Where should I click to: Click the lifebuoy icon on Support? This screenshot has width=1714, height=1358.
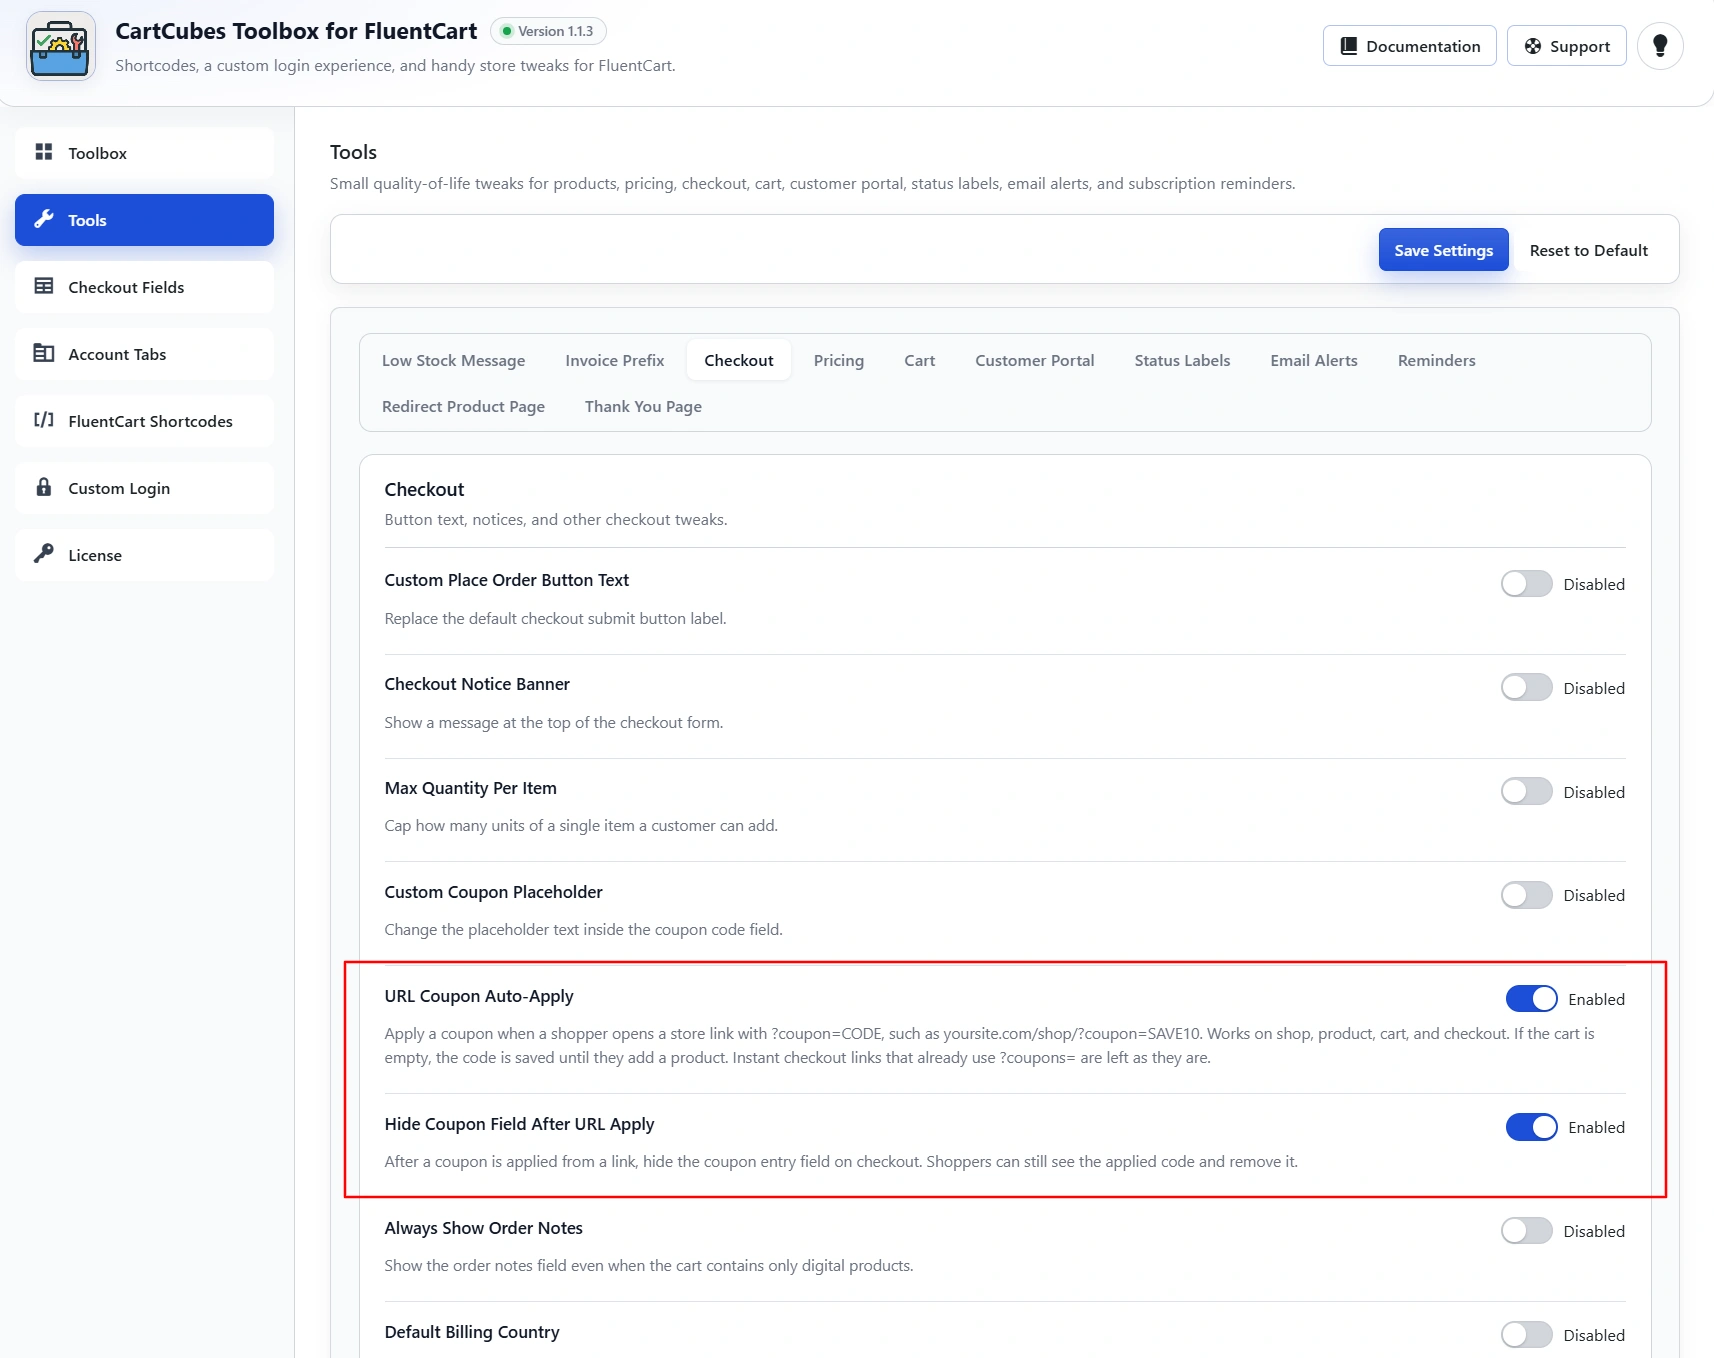tap(1533, 46)
